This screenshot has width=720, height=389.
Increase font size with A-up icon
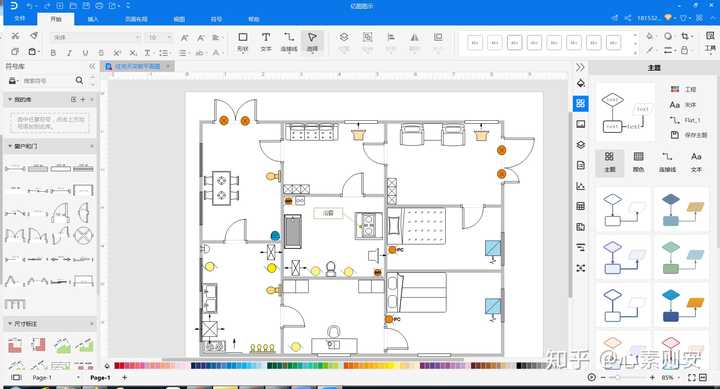(x=184, y=38)
